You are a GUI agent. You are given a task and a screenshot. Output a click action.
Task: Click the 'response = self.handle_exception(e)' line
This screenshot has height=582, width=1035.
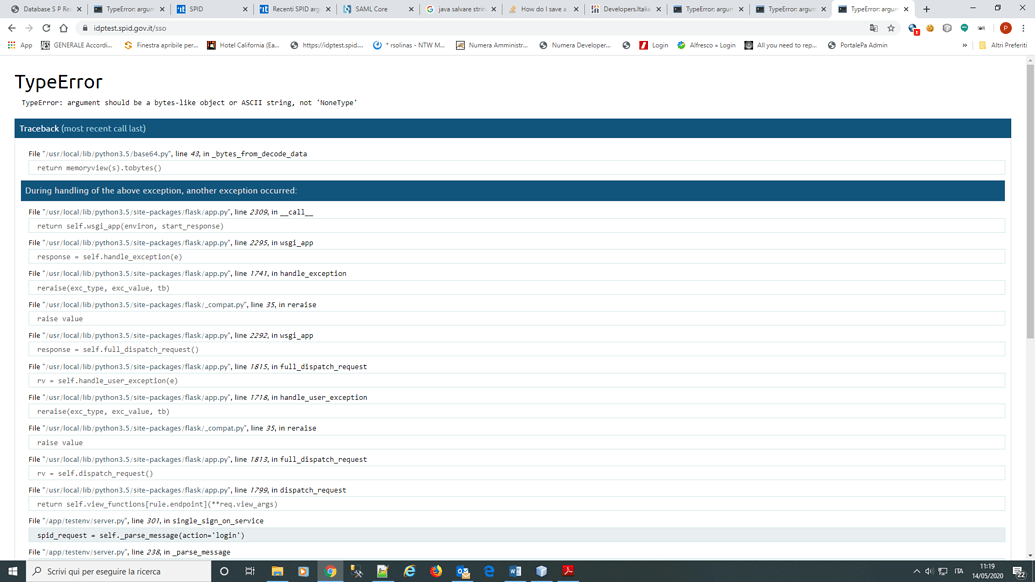pyautogui.click(x=516, y=257)
